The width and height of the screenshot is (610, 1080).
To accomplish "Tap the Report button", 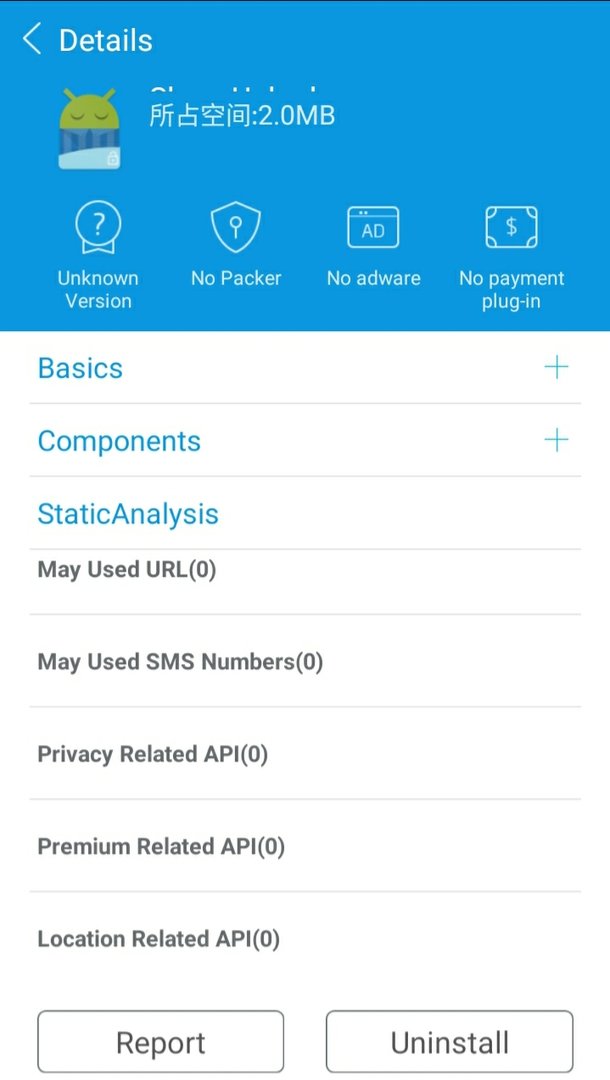I will click(160, 1042).
